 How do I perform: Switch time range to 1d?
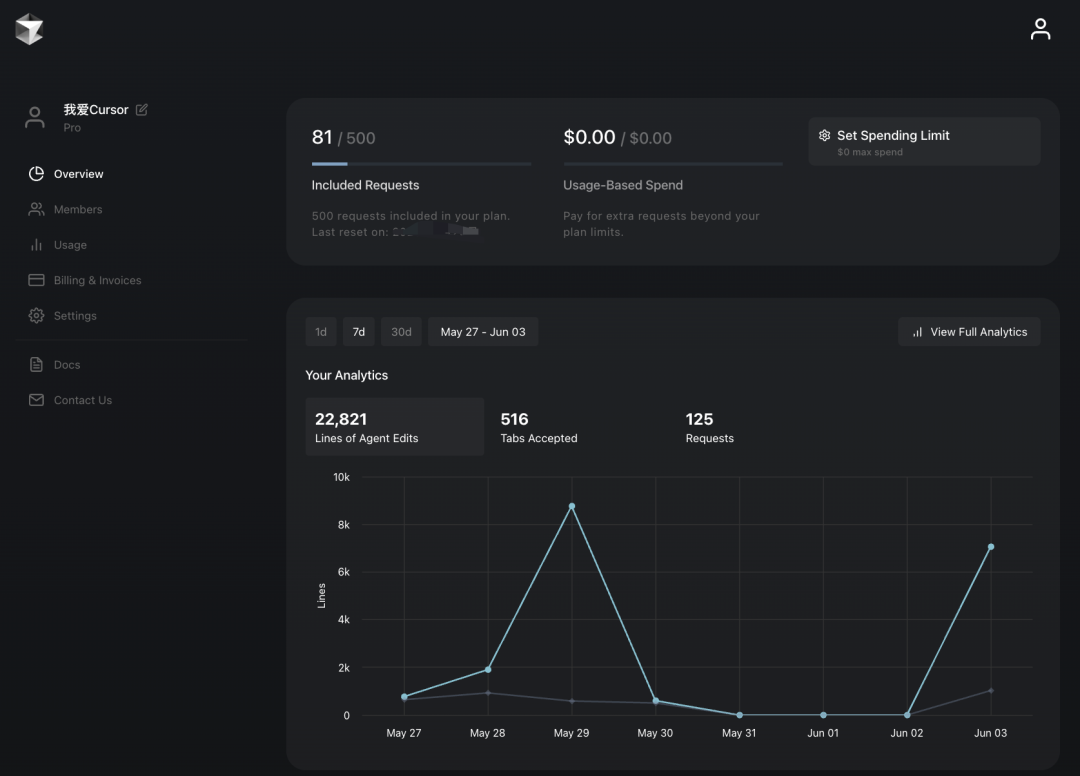[321, 332]
